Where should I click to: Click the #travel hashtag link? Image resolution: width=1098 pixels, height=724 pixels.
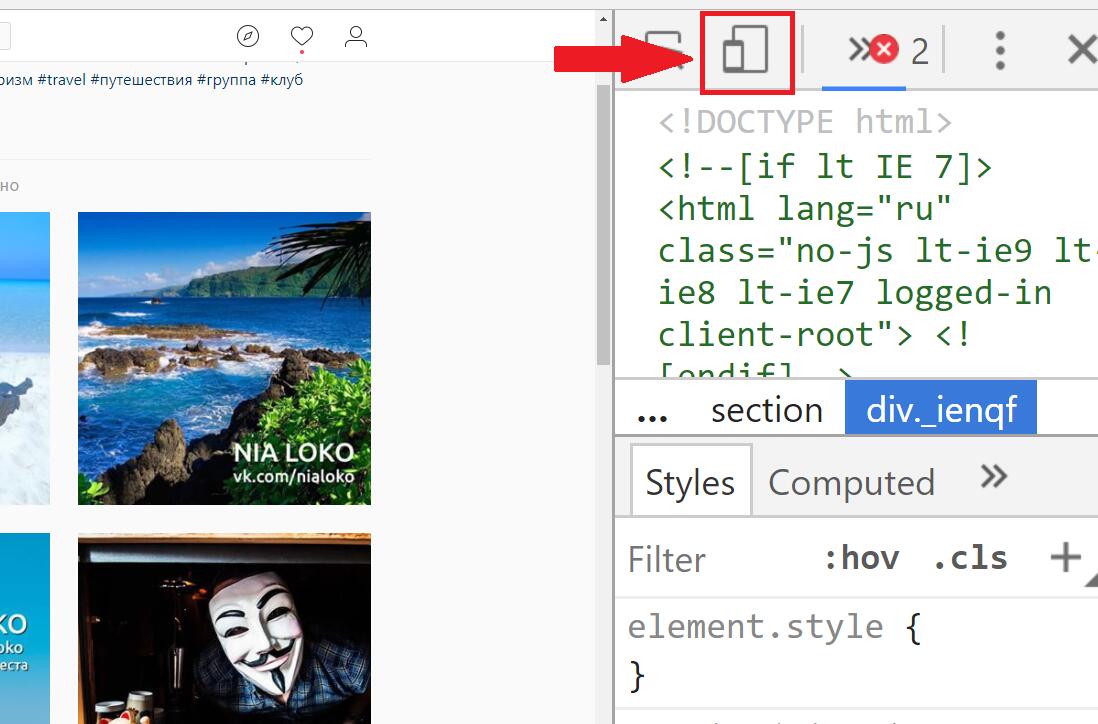pyautogui.click(x=62, y=79)
